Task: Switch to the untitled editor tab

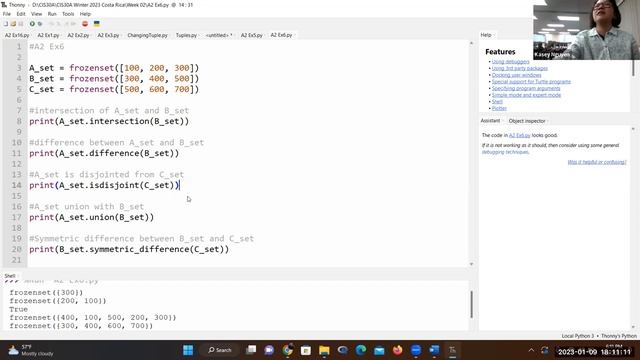Action: [219, 35]
